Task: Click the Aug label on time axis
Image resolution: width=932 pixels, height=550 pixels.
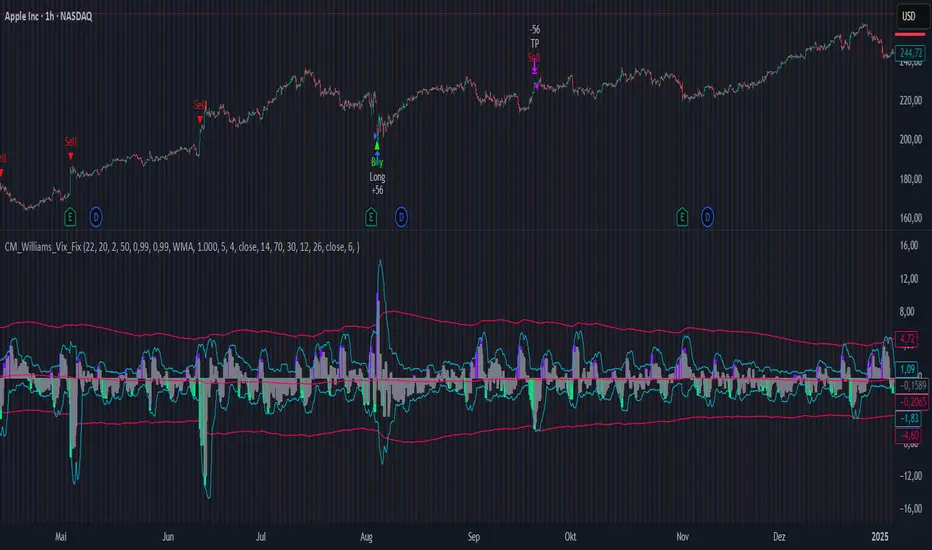Action: (x=366, y=536)
